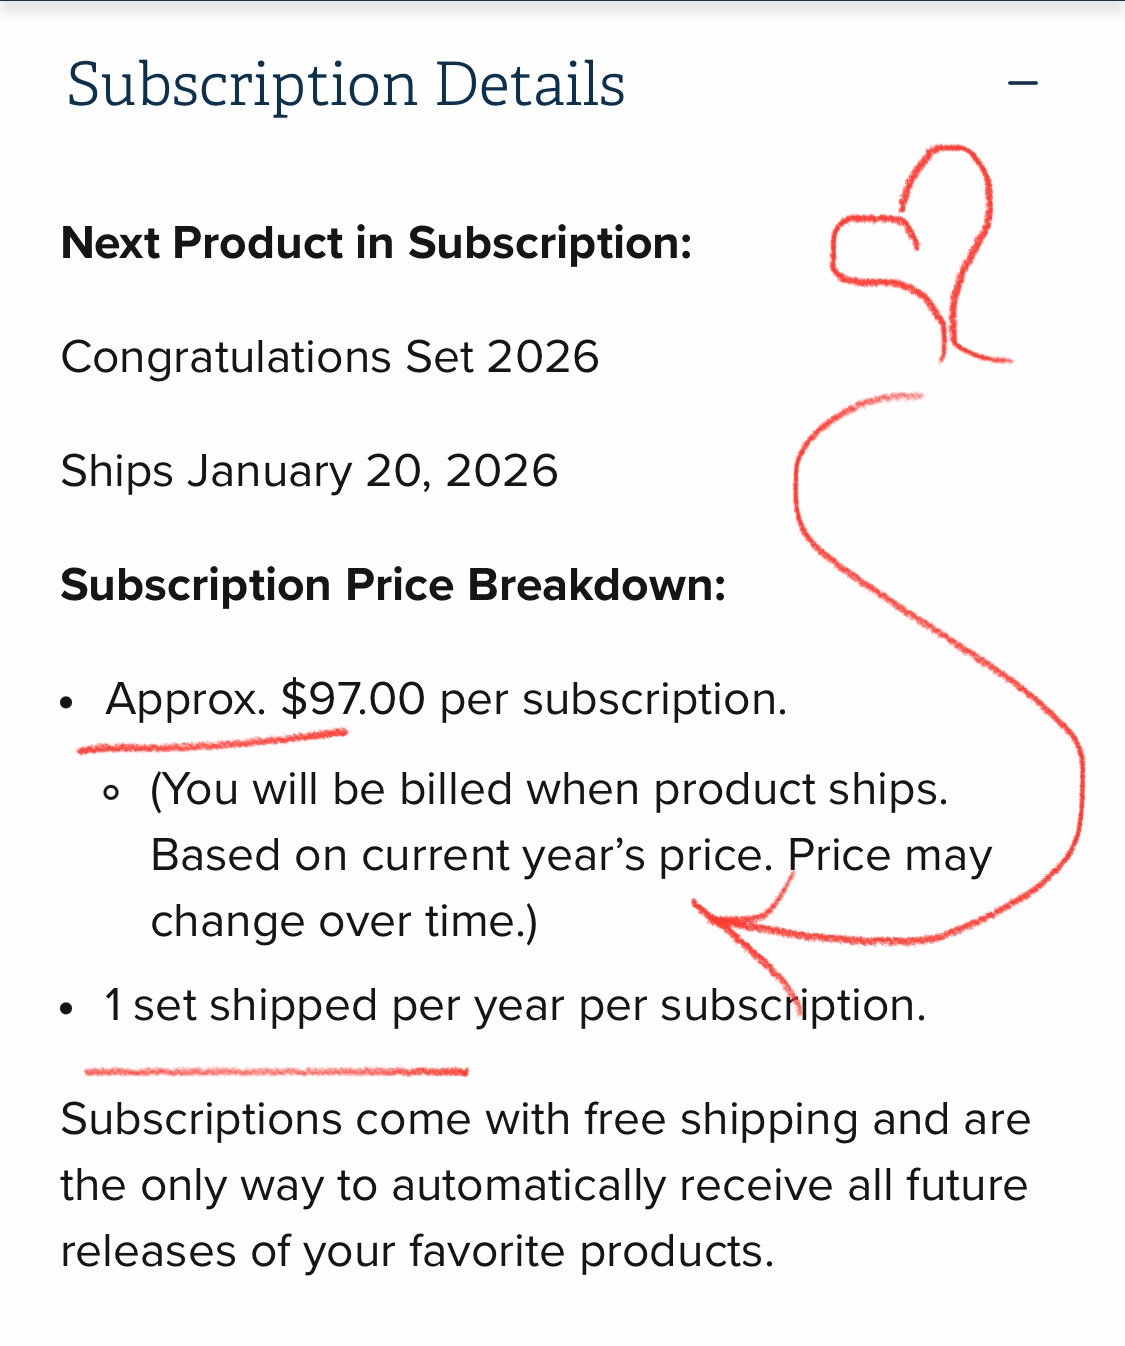Click the Subscription Details heading
The height and width of the screenshot is (1346, 1125).
click(x=346, y=85)
